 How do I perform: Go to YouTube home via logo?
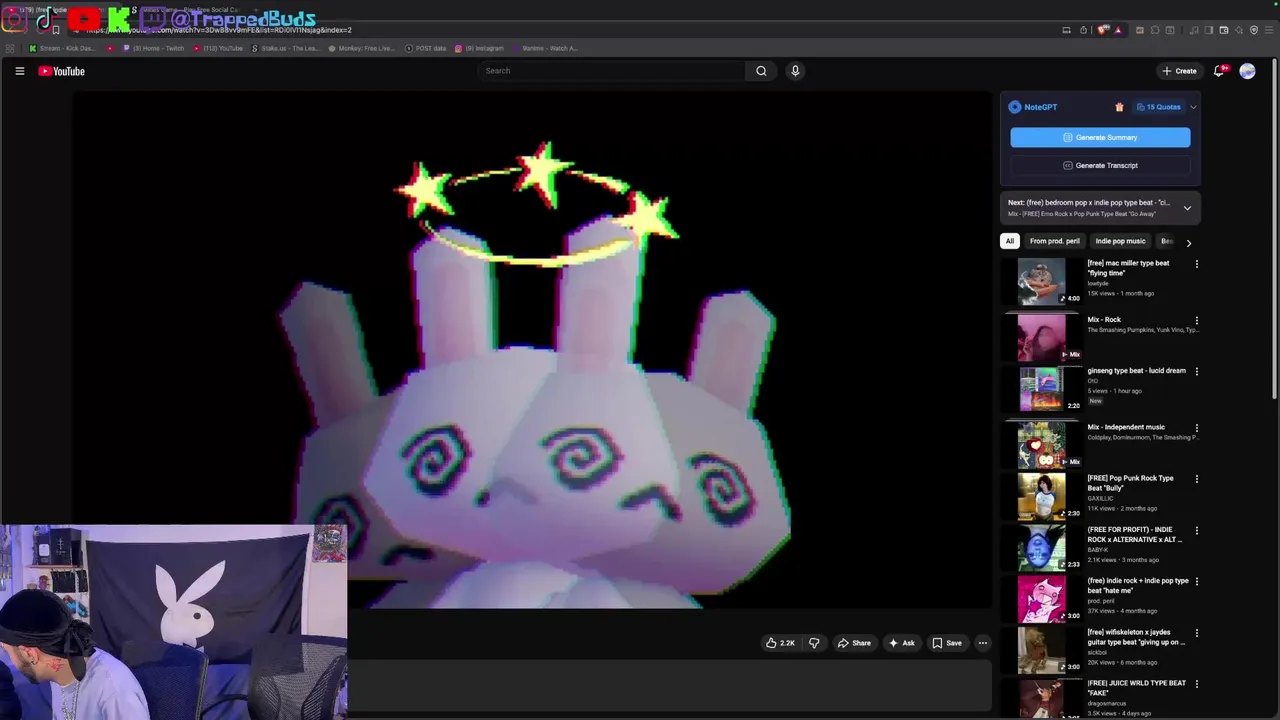(x=61, y=71)
